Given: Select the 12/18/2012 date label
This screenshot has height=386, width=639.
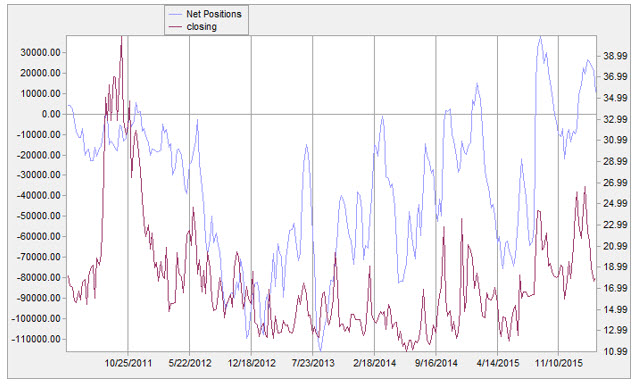Looking at the screenshot, I should click(x=251, y=363).
